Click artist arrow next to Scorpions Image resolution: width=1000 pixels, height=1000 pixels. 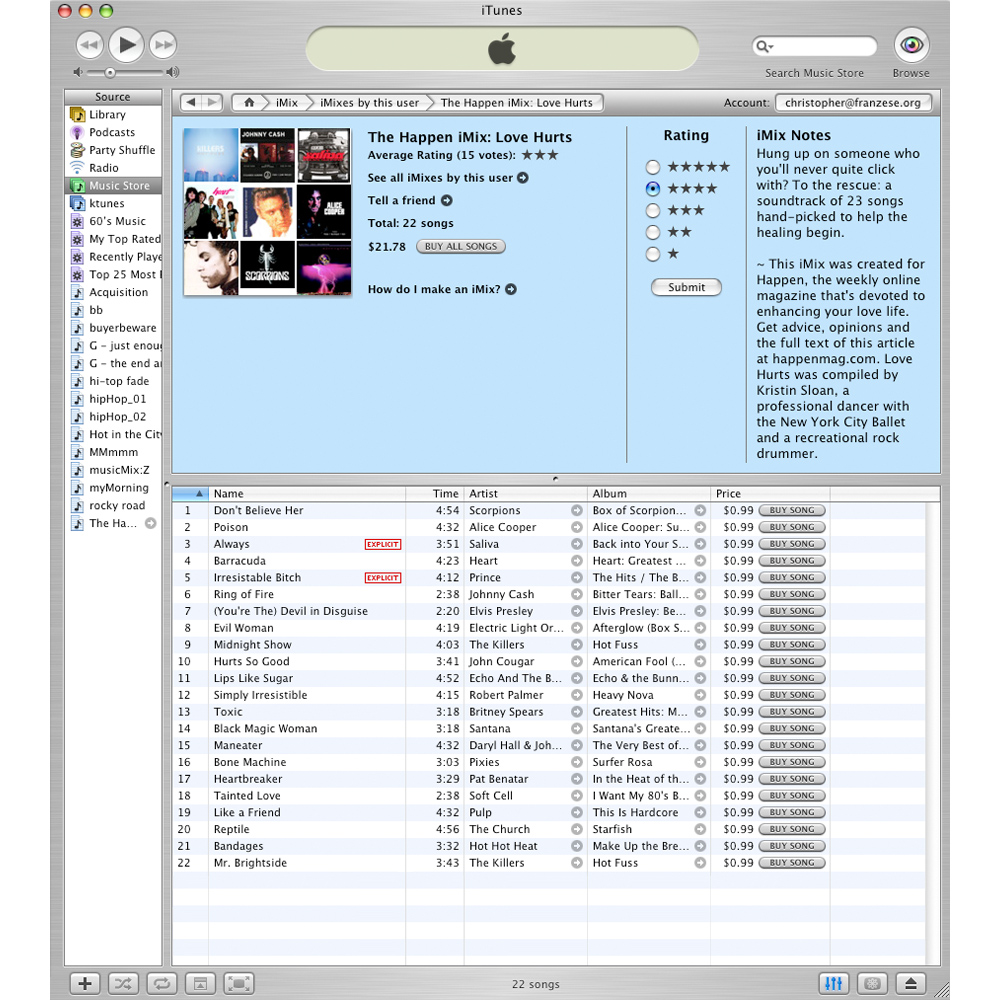pos(577,511)
